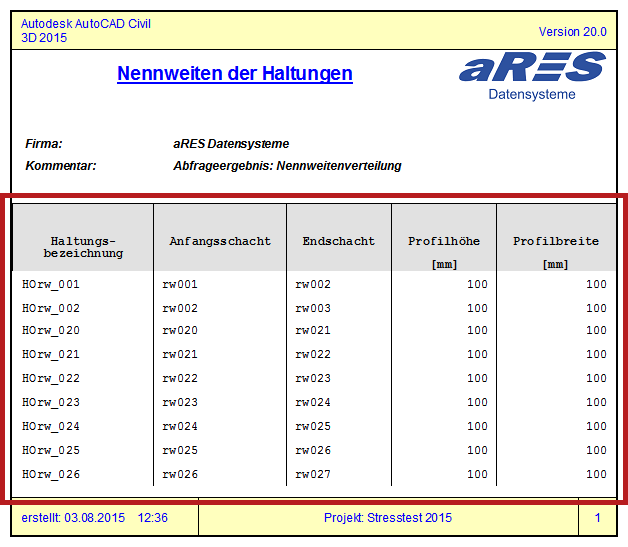Select the 'Profilhöhe' column header
Image resolution: width=628 pixels, height=547 pixels.
(x=443, y=241)
